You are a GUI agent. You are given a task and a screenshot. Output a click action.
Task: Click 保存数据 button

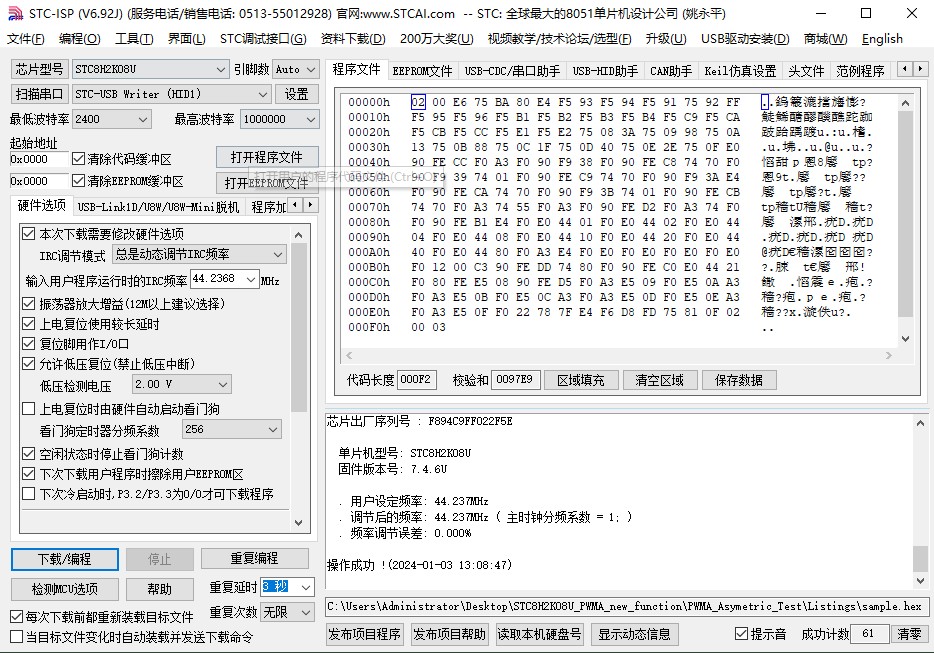pyautogui.click(x=739, y=380)
